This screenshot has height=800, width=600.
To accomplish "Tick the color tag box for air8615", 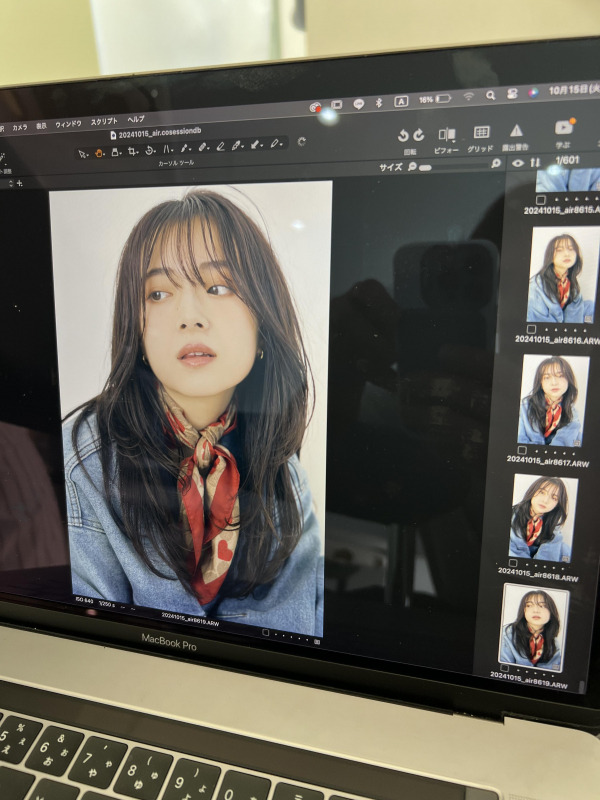I will [540, 199].
